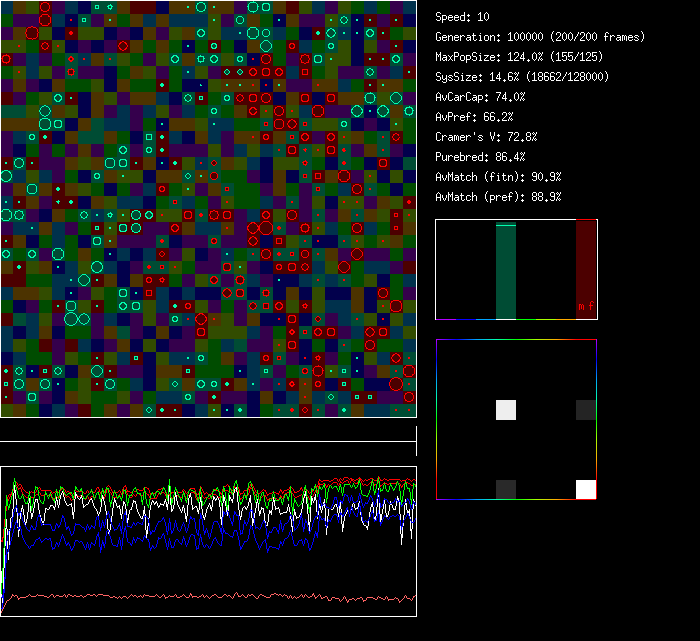Click the AvMatch (pref): 88.9% line

498,197
